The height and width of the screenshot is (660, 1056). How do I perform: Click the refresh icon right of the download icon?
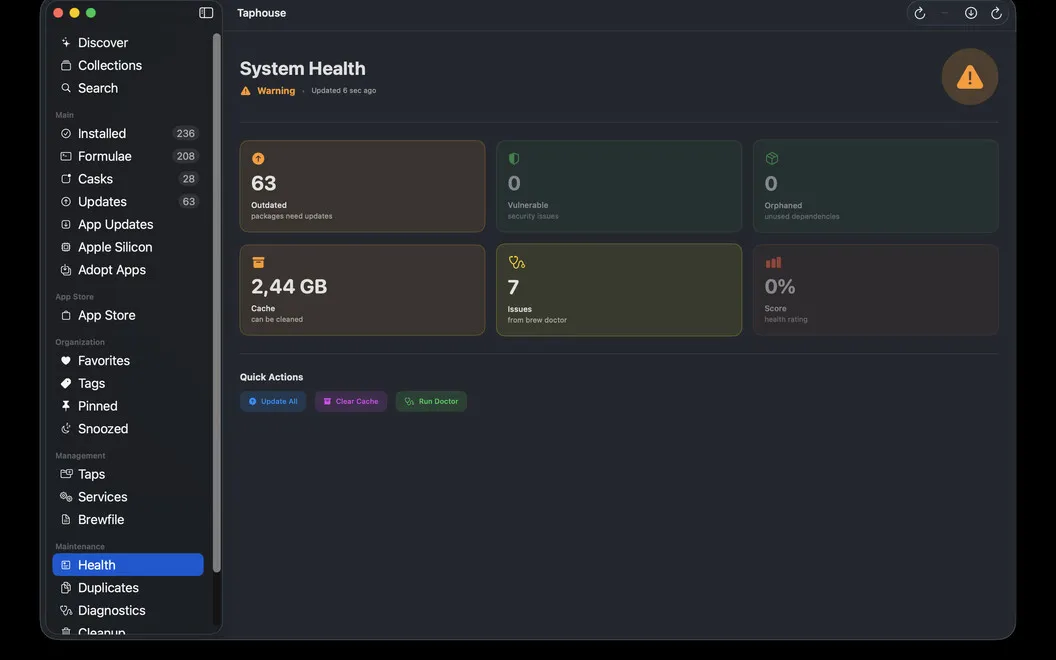(x=996, y=13)
